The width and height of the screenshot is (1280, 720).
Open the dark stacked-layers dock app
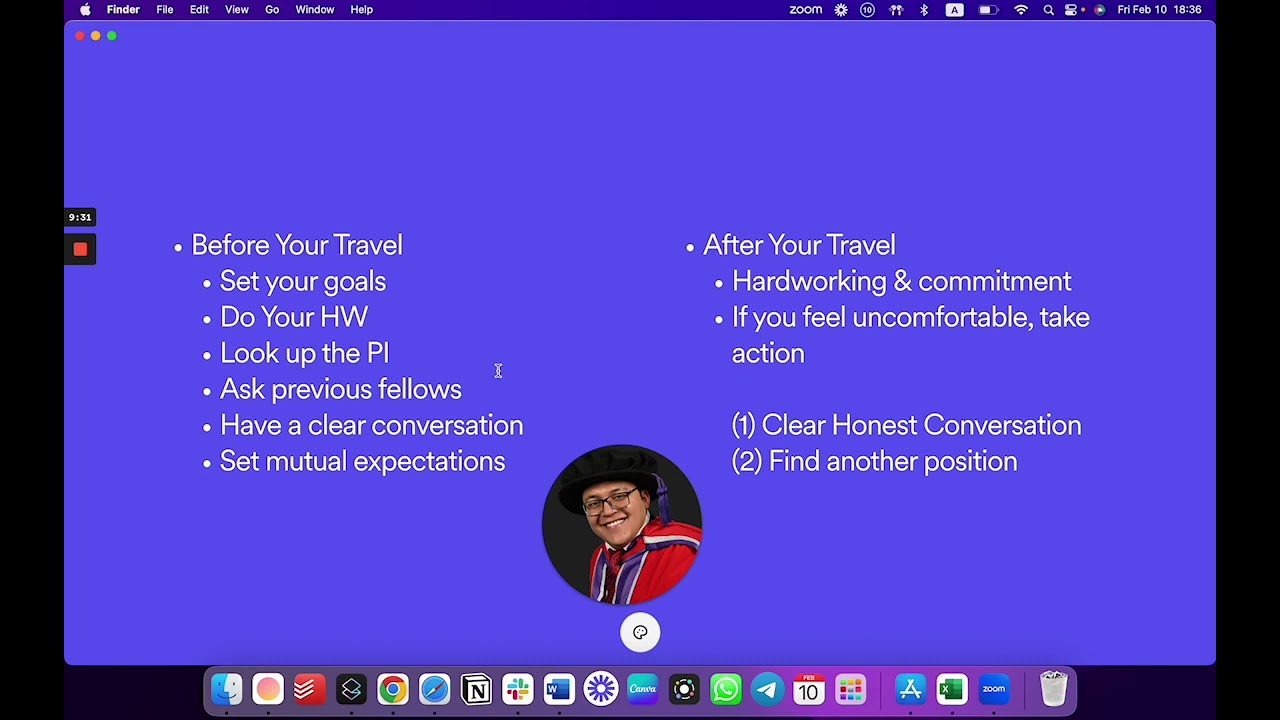[351, 689]
